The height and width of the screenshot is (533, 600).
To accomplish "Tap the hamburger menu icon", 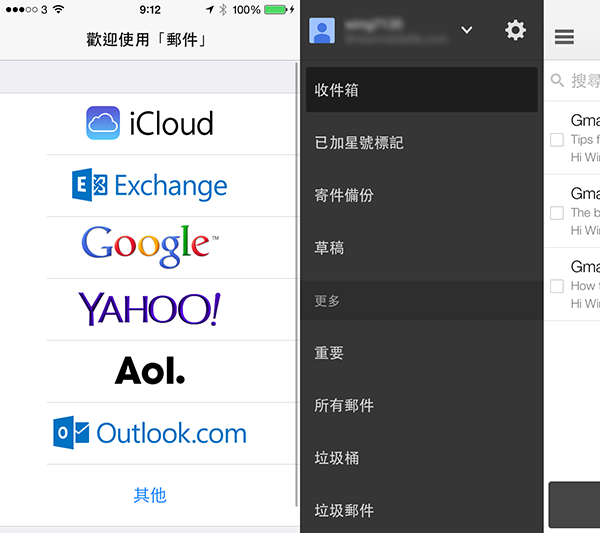I will [x=564, y=37].
